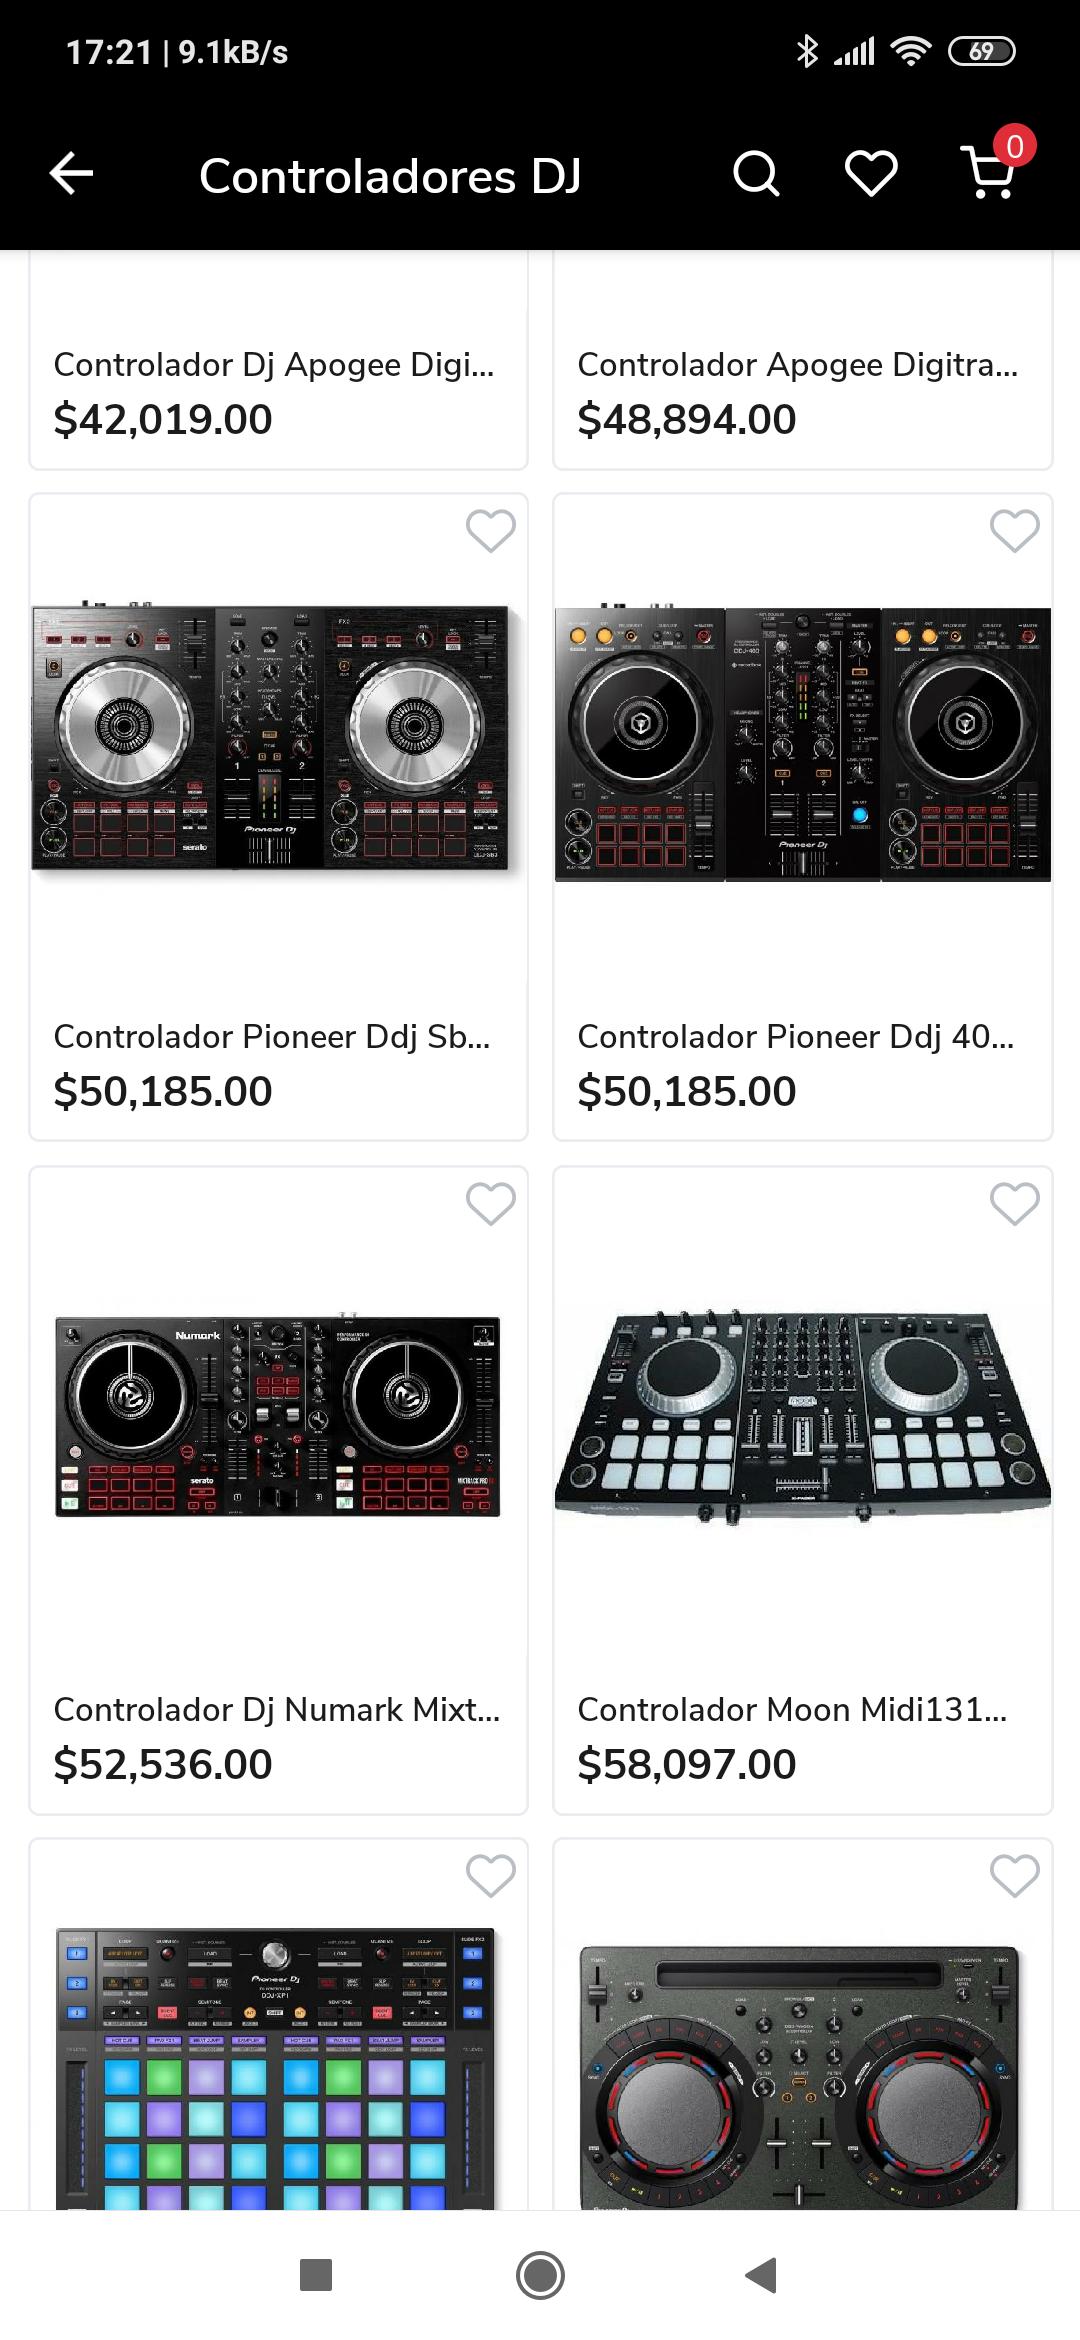Favorite the Pioneer Ddj 40 controller
1080x2340 pixels.
click(1014, 530)
